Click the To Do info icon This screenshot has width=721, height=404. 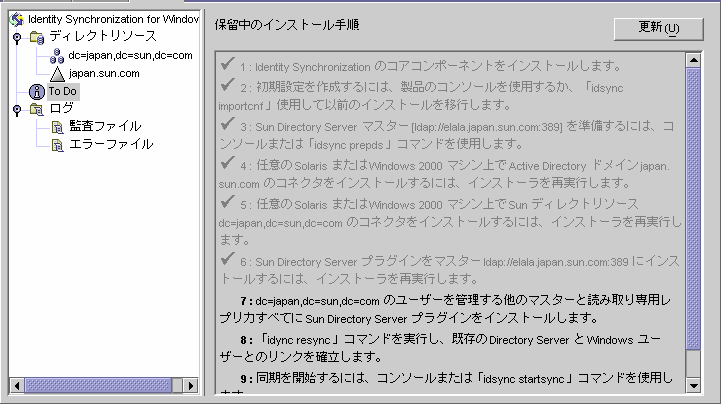(x=37, y=91)
